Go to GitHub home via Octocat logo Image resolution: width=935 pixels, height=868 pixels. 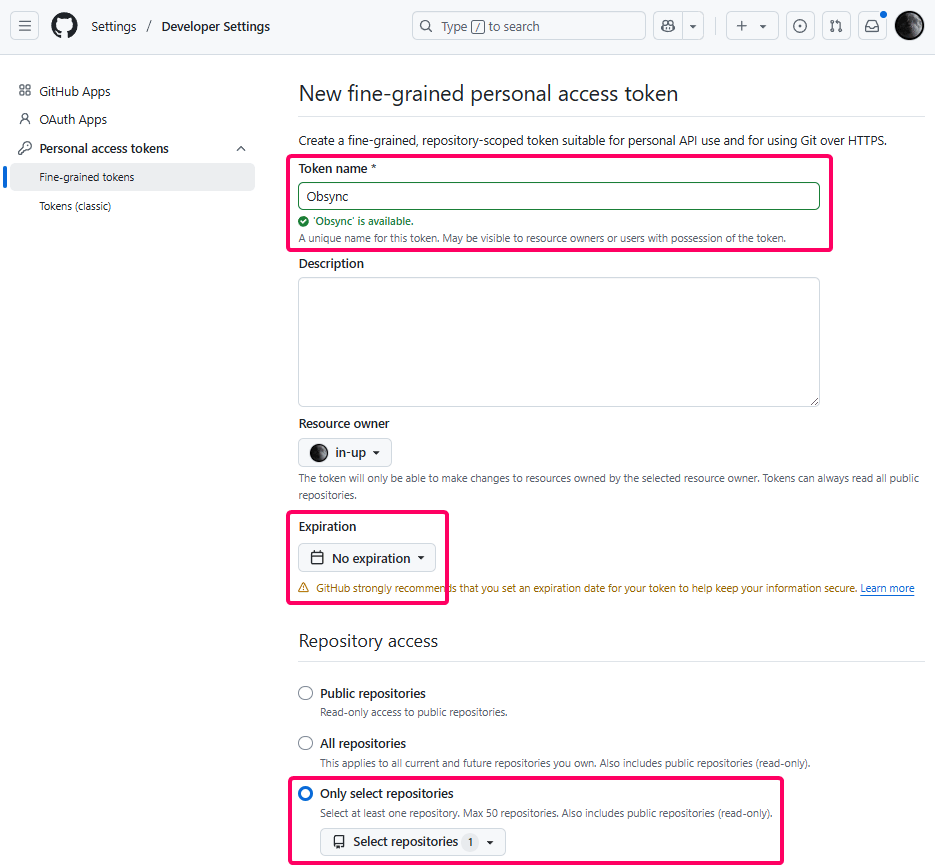[64, 26]
